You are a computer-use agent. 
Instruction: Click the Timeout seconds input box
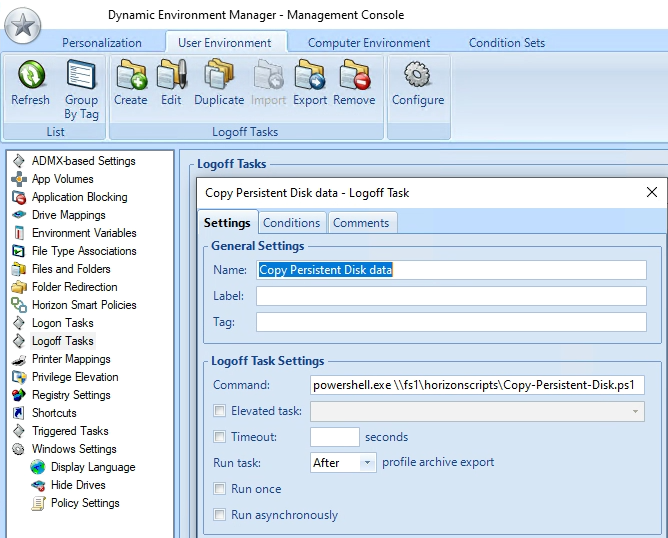335,437
